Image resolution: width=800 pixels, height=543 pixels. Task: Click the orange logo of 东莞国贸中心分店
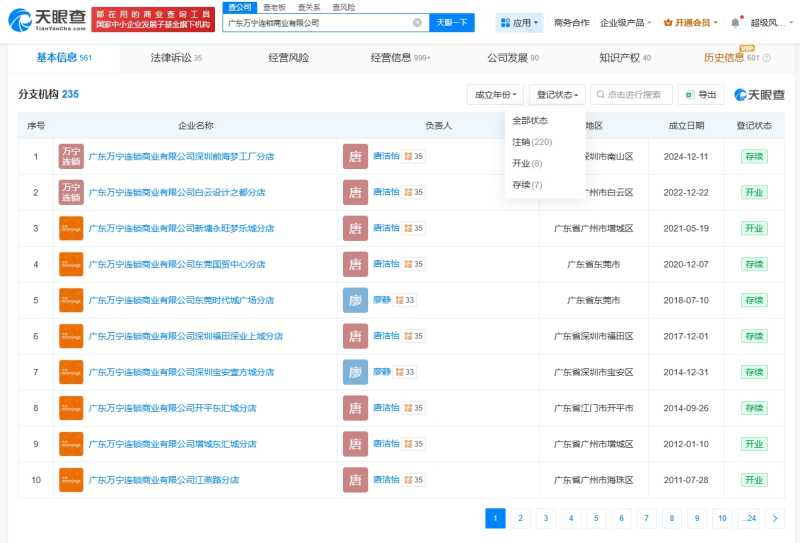coord(71,264)
